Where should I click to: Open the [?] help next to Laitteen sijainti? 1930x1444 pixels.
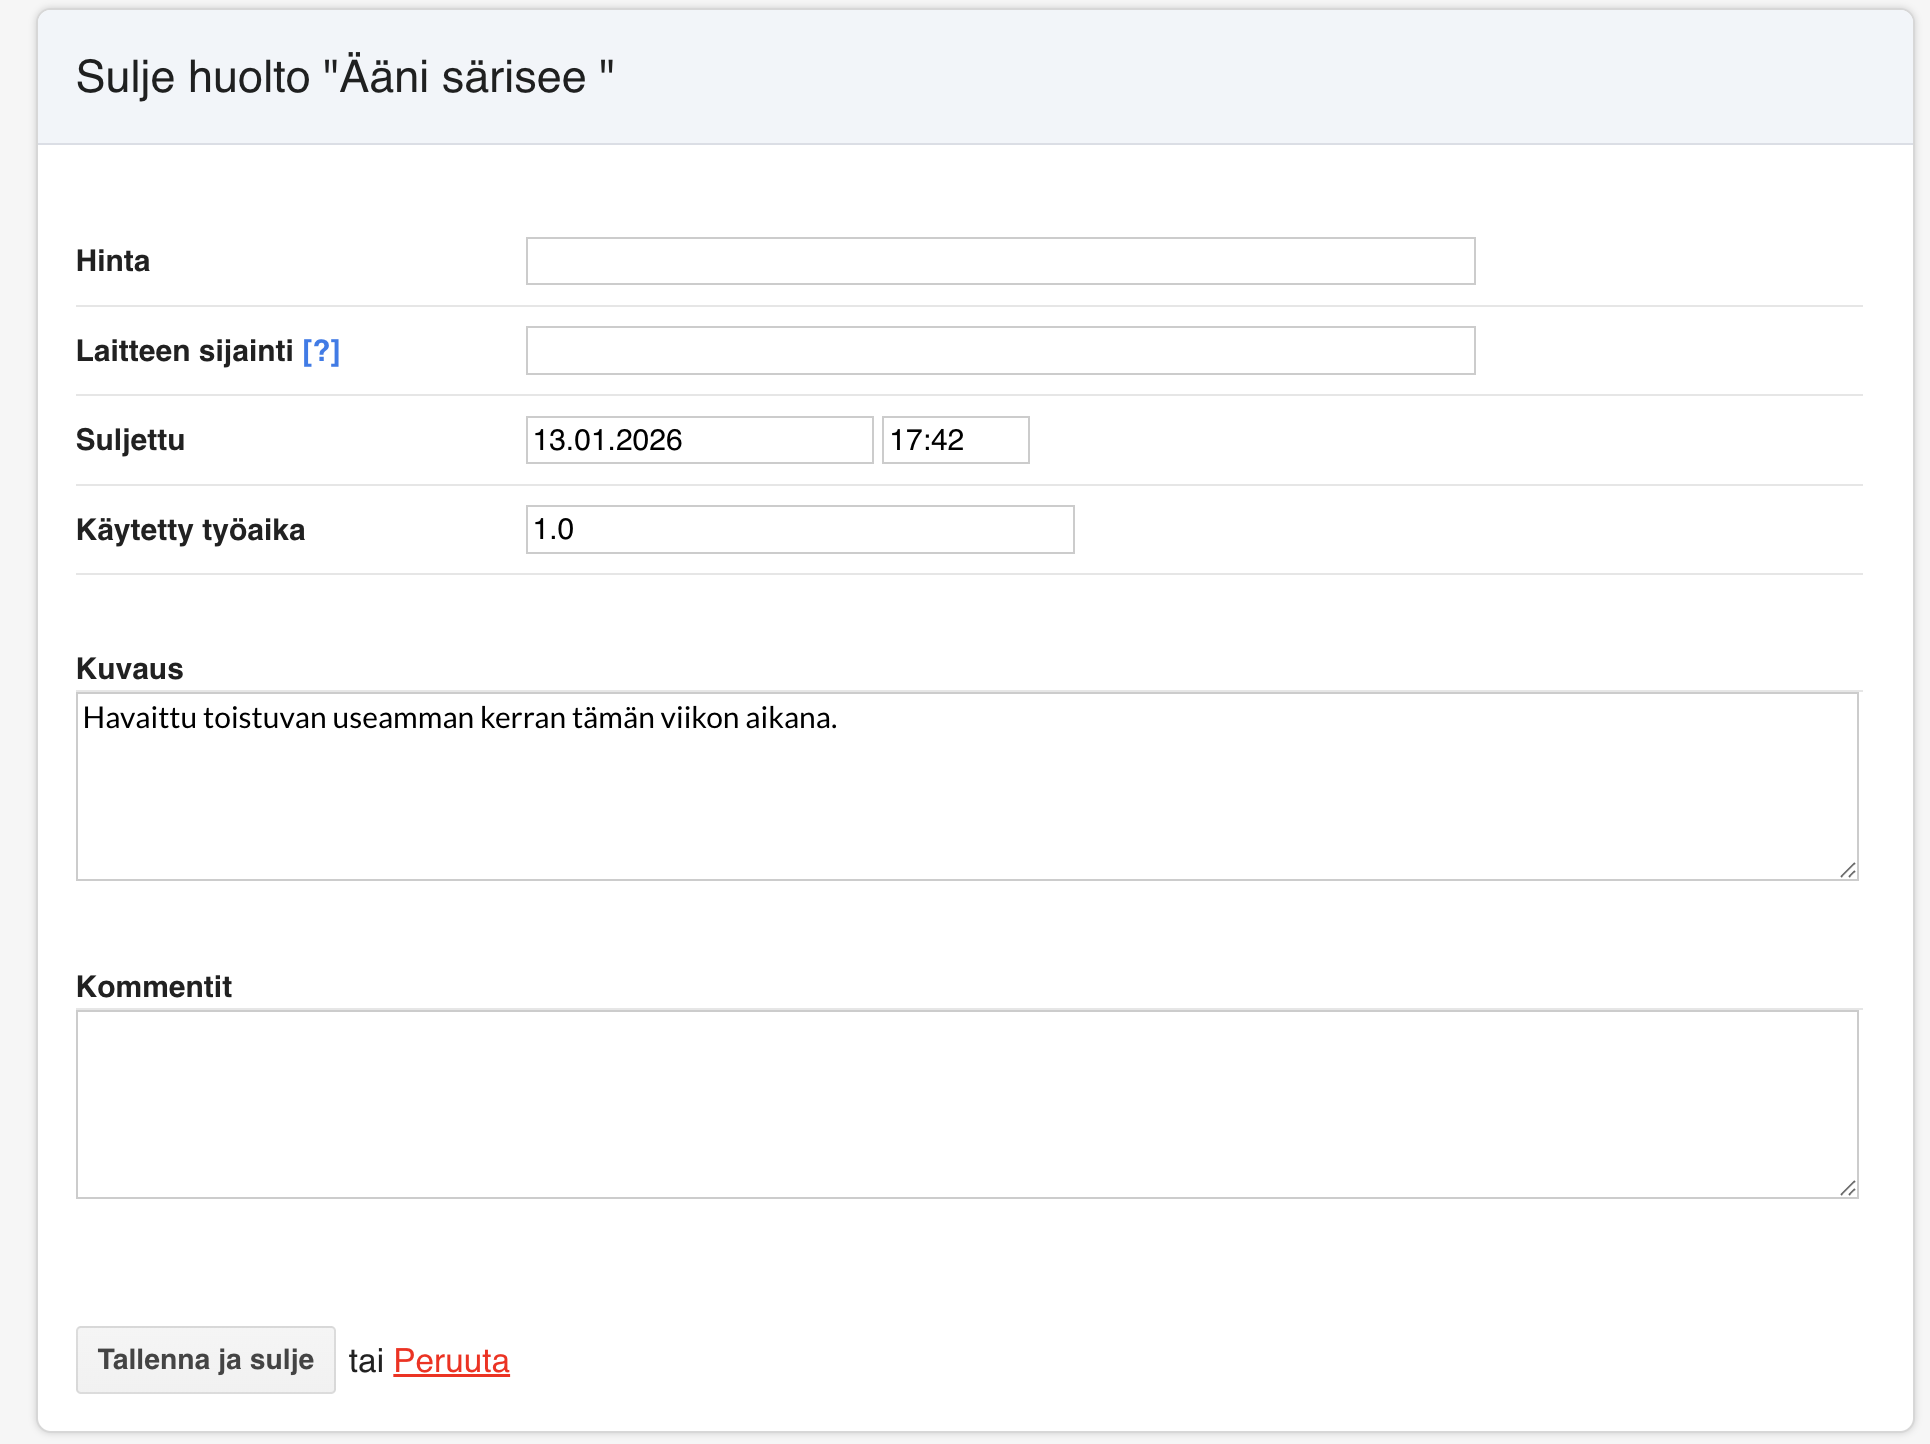(x=321, y=351)
